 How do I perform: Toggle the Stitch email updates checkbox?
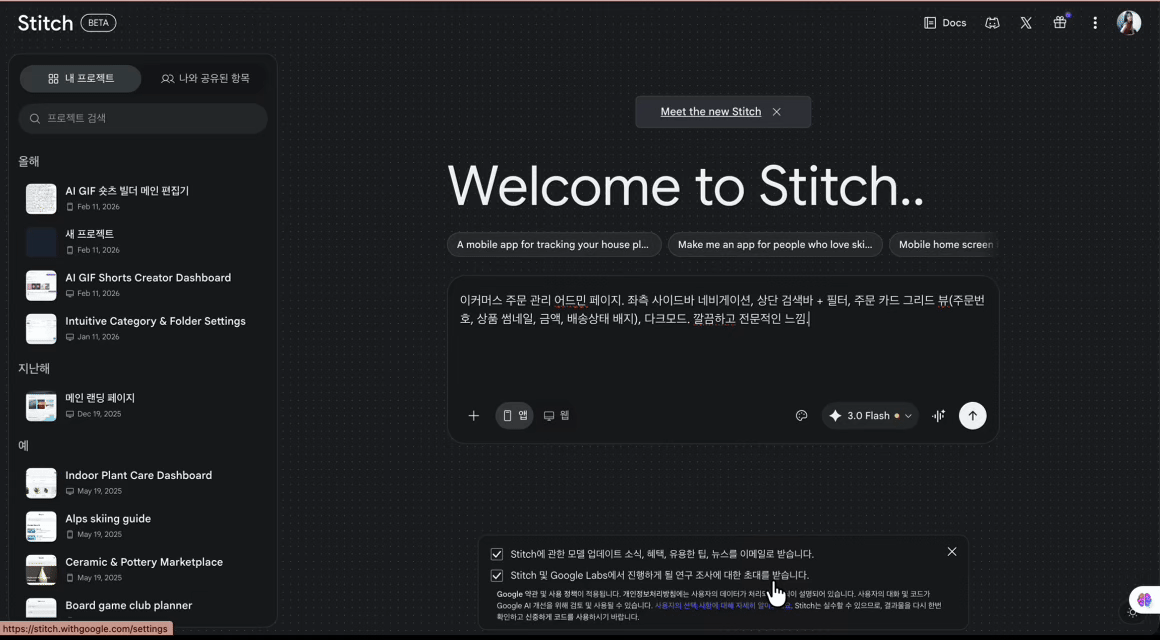tap(497, 554)
